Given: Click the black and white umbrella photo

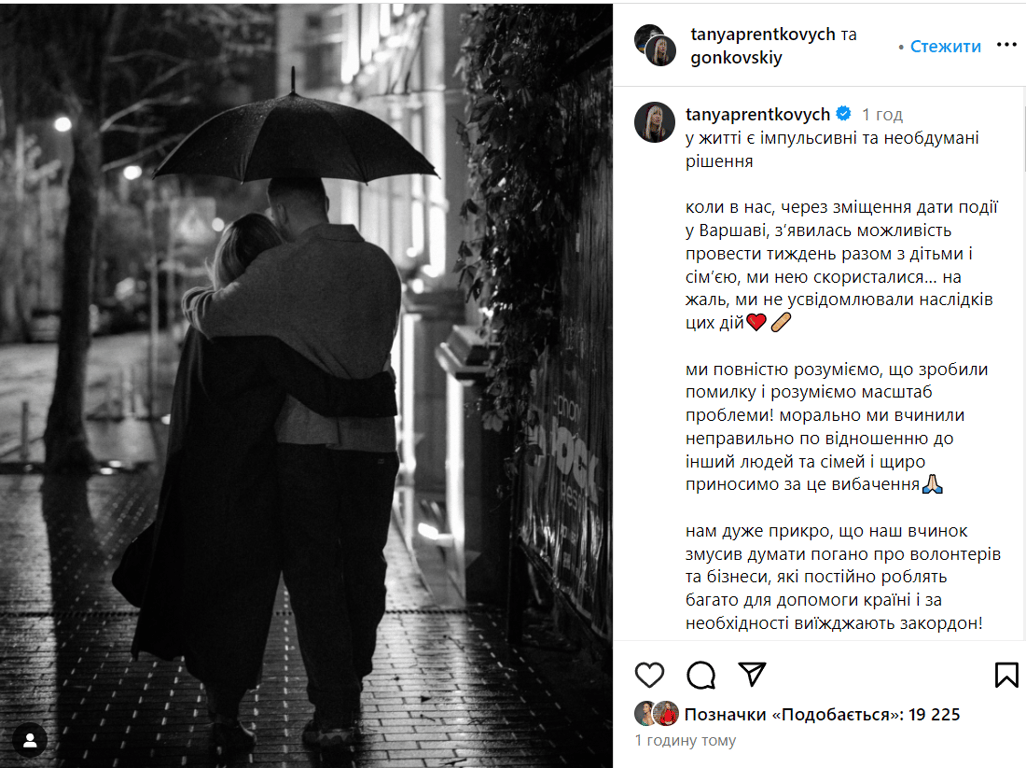Looking at the screenshot, I should (306, 384).
